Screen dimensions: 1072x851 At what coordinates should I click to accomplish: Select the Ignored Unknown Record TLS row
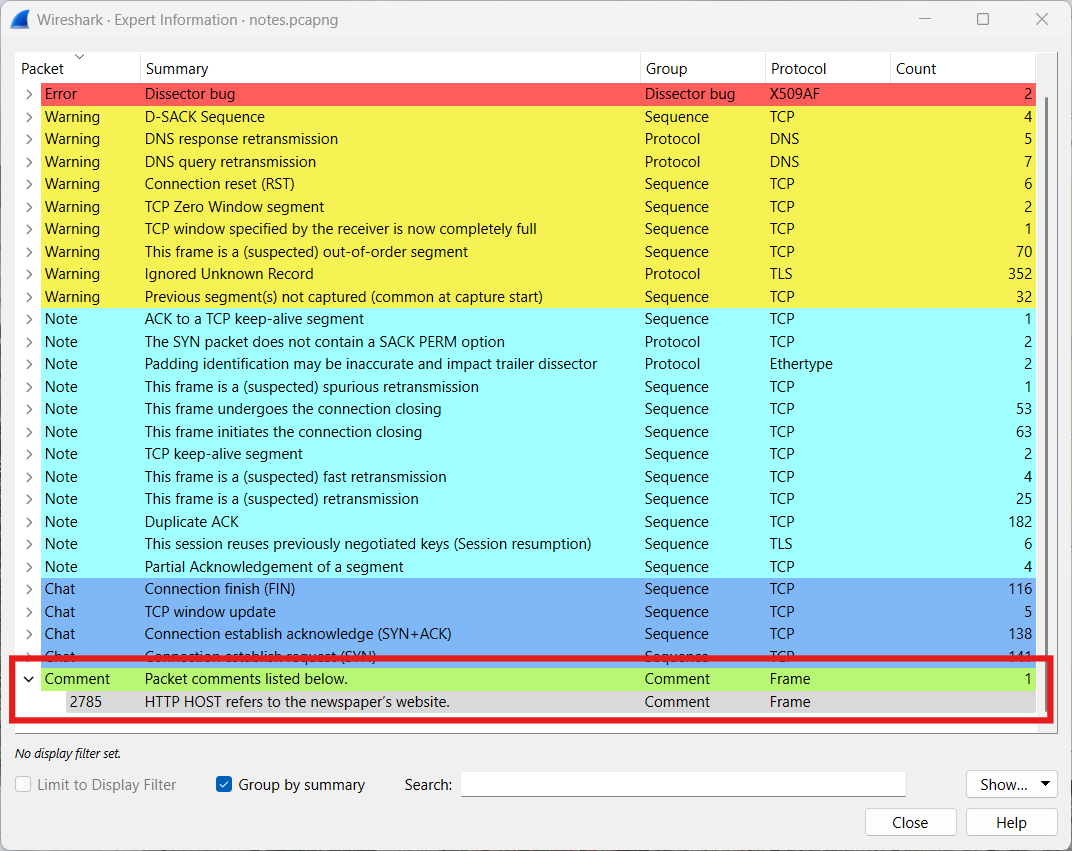point(229,274)
